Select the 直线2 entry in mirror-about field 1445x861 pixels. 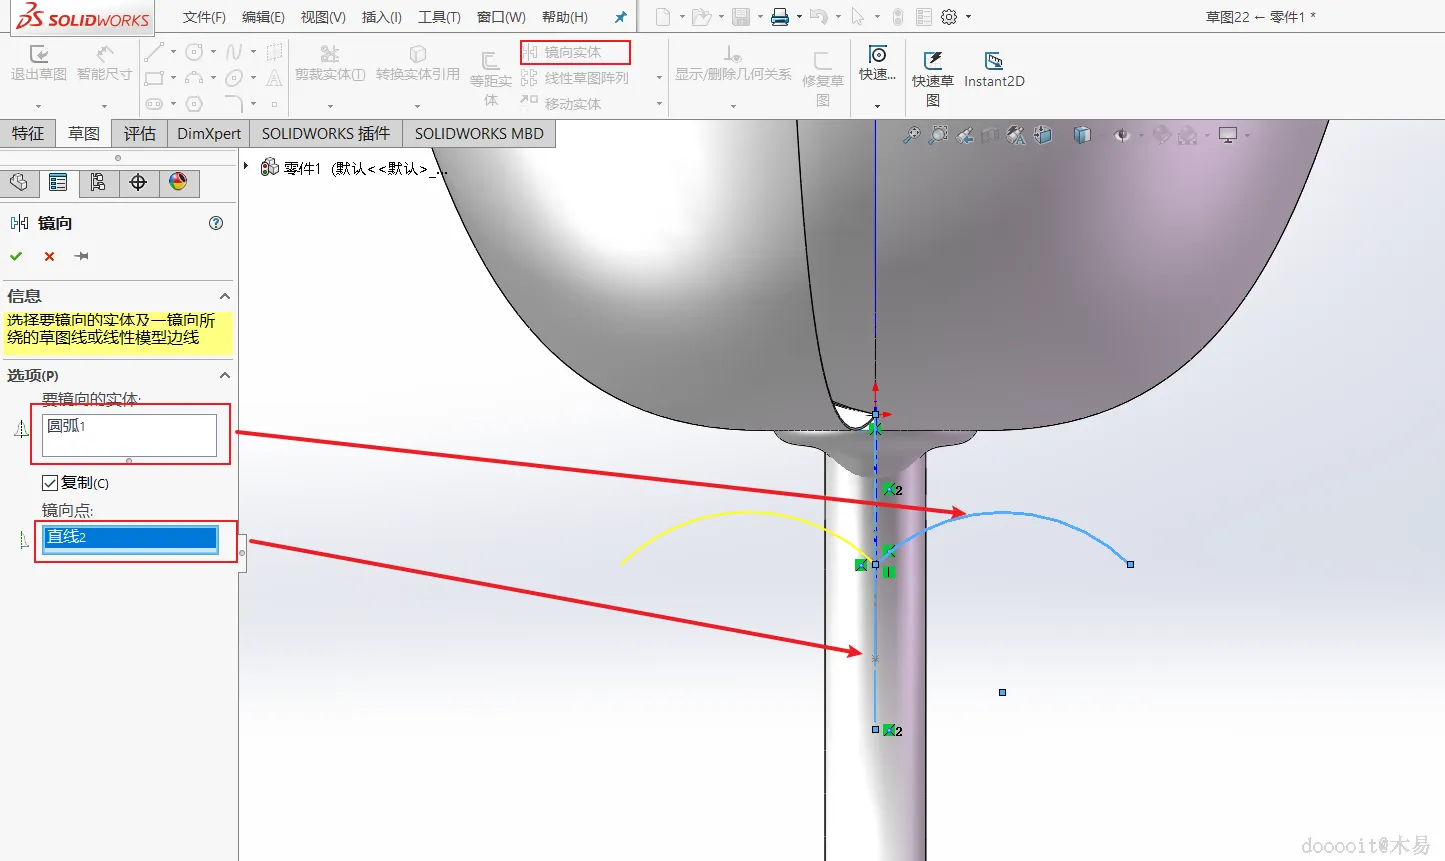coord(130,537)
